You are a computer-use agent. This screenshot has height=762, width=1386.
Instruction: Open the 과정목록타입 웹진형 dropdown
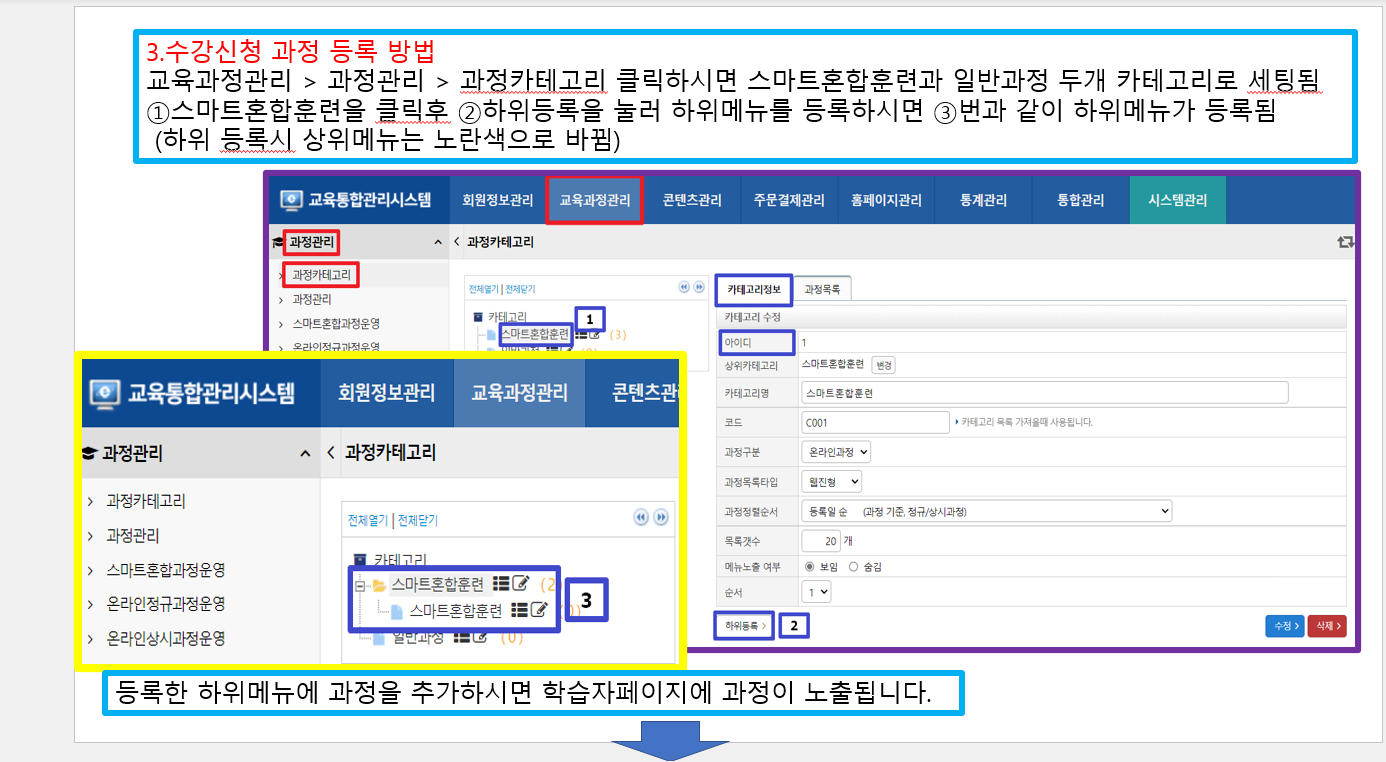pyautogui.click(x=831, y=481)
